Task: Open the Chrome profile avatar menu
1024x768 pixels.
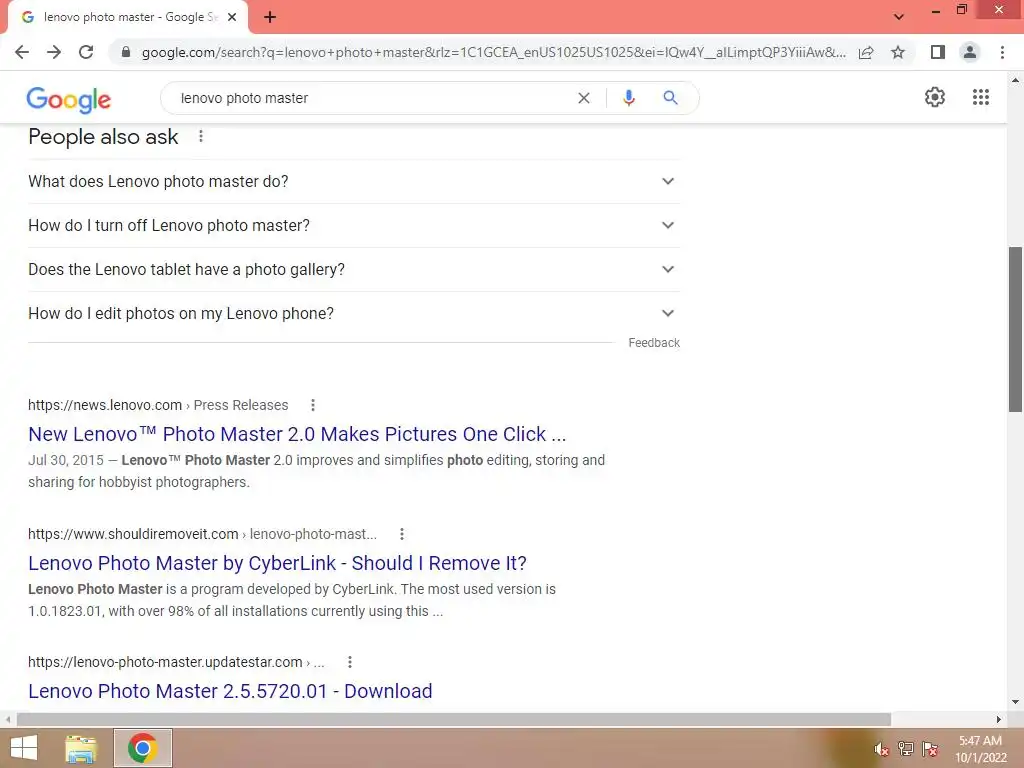Action: point(970,52)
